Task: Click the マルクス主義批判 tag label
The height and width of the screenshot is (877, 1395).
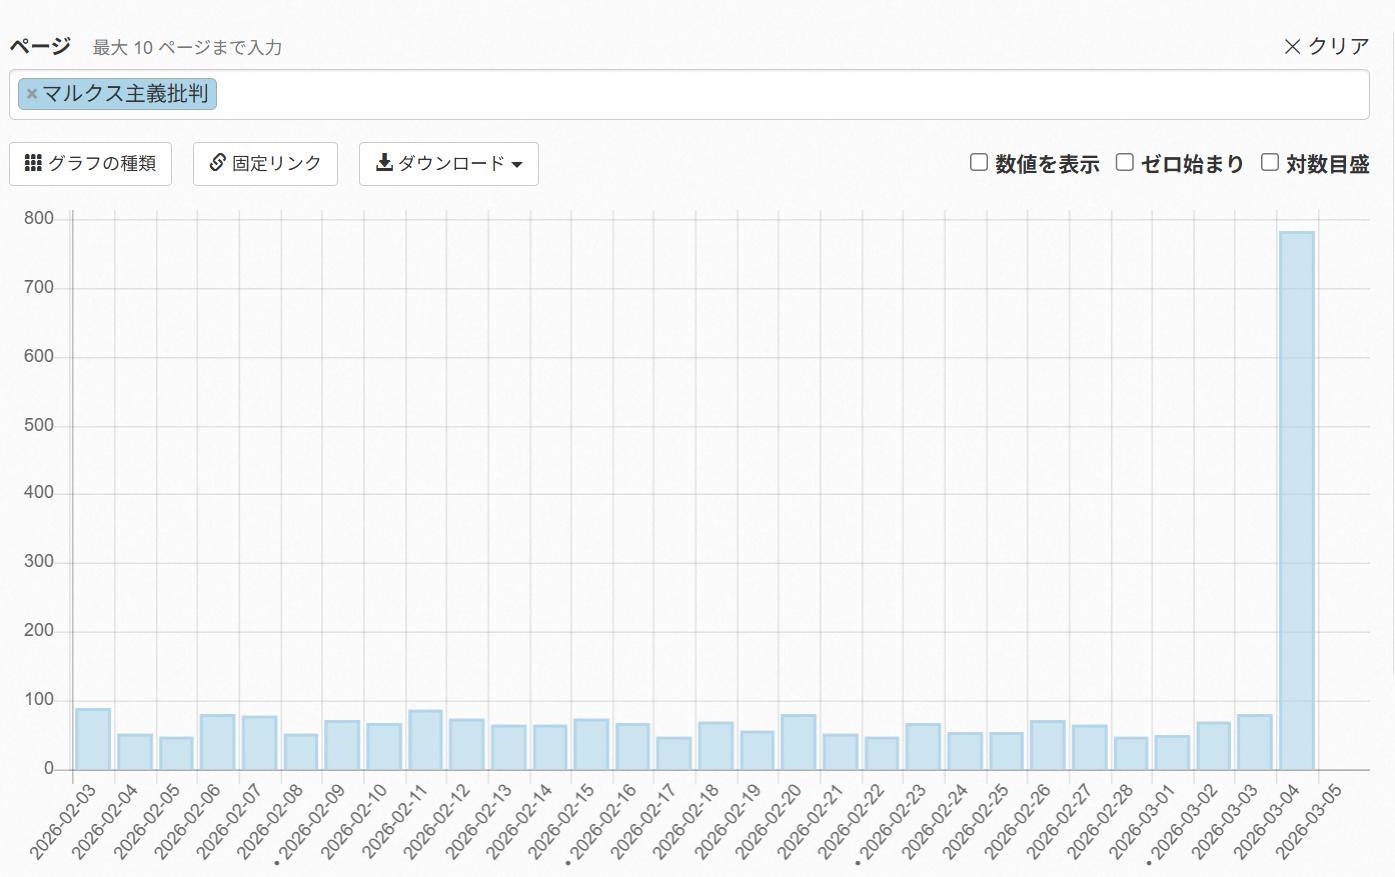Action: [x=125, y=94]
